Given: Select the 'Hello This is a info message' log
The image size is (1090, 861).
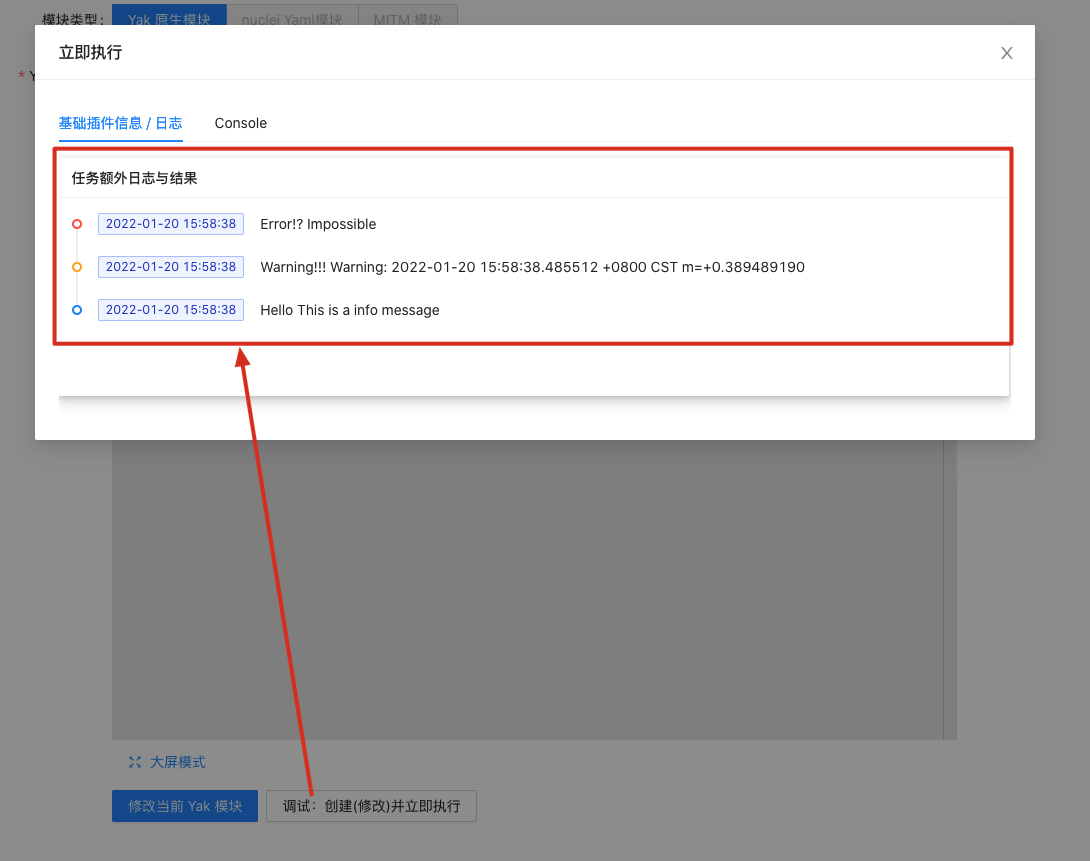Looking at the screenshot, I should coord(349,310).
